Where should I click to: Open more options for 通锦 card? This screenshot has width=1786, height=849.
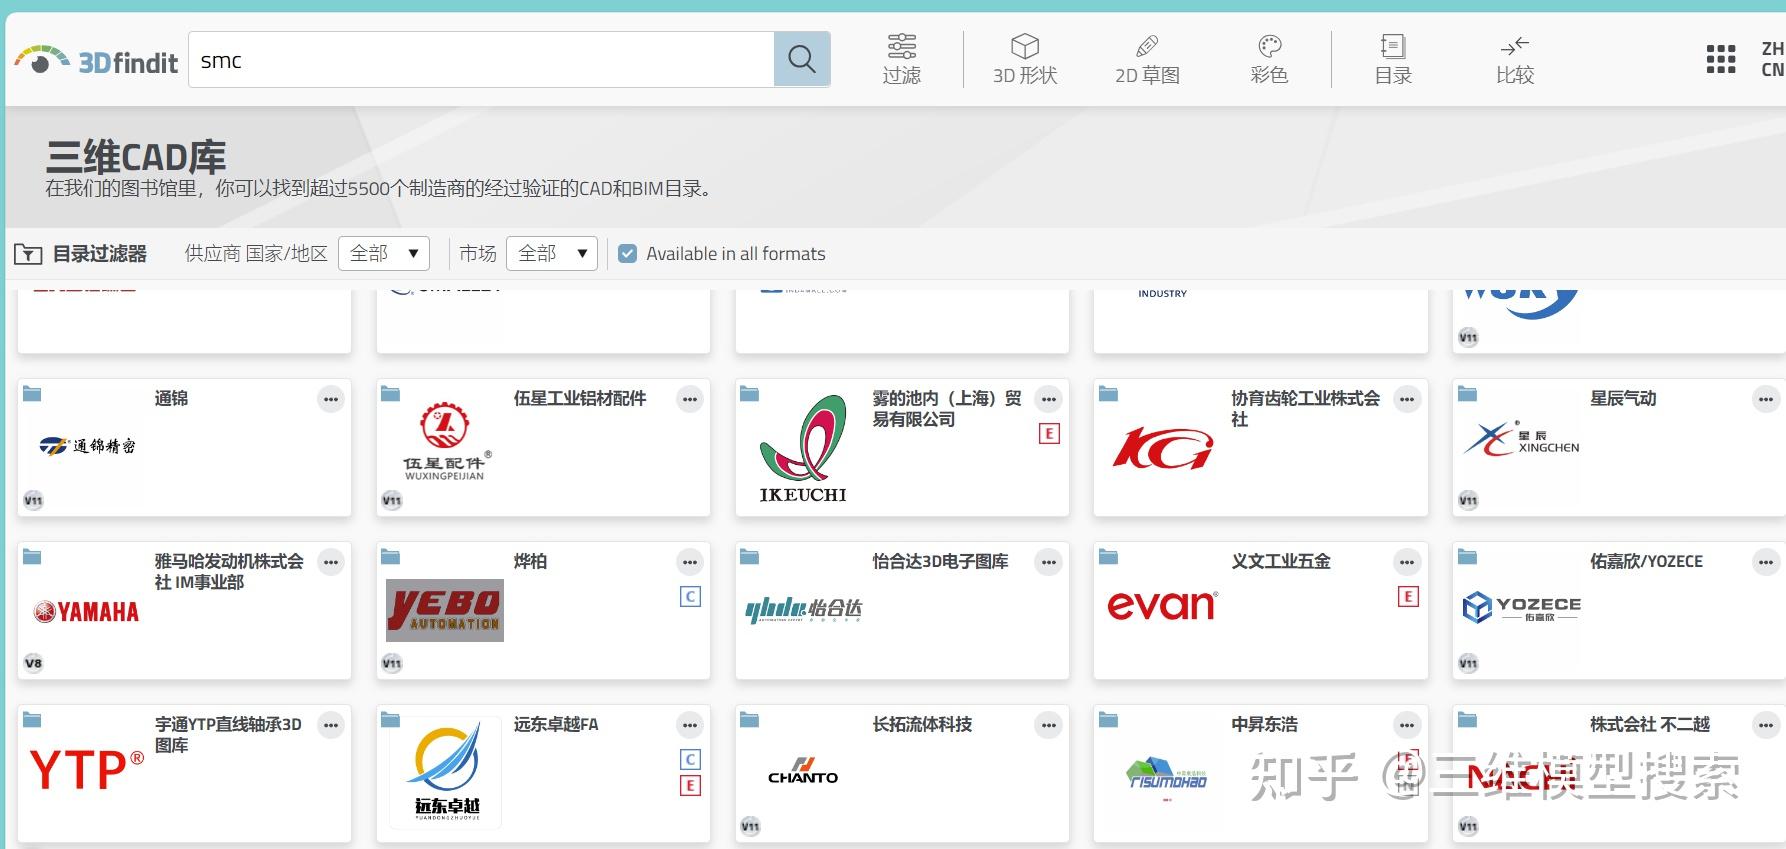click(331, 399)
